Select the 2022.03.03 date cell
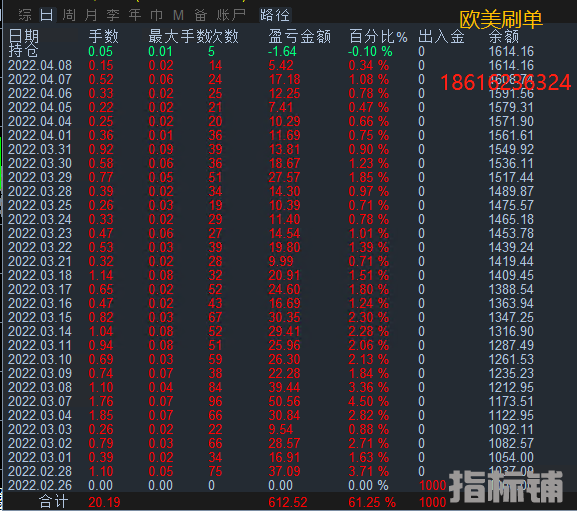The height and width of the screenshot is (511, 577). 40,429
